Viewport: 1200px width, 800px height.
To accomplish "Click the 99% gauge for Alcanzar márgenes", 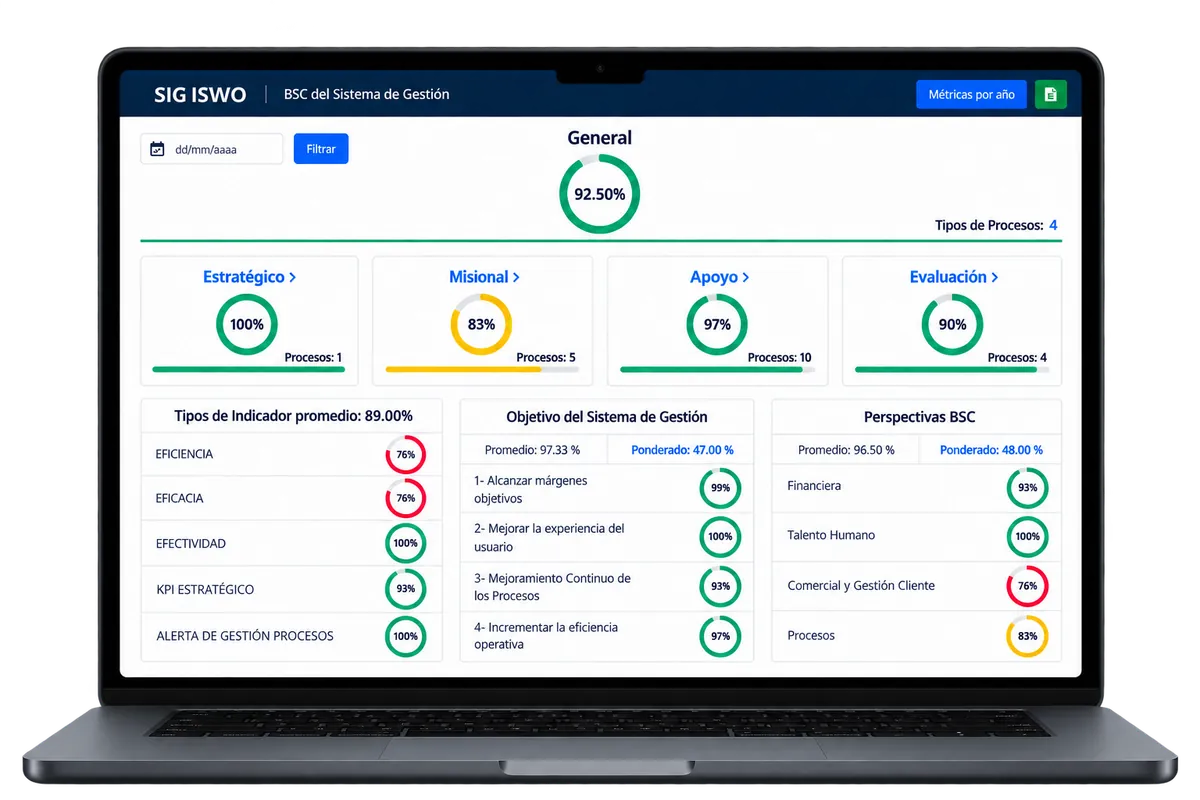I will point(720,488).
